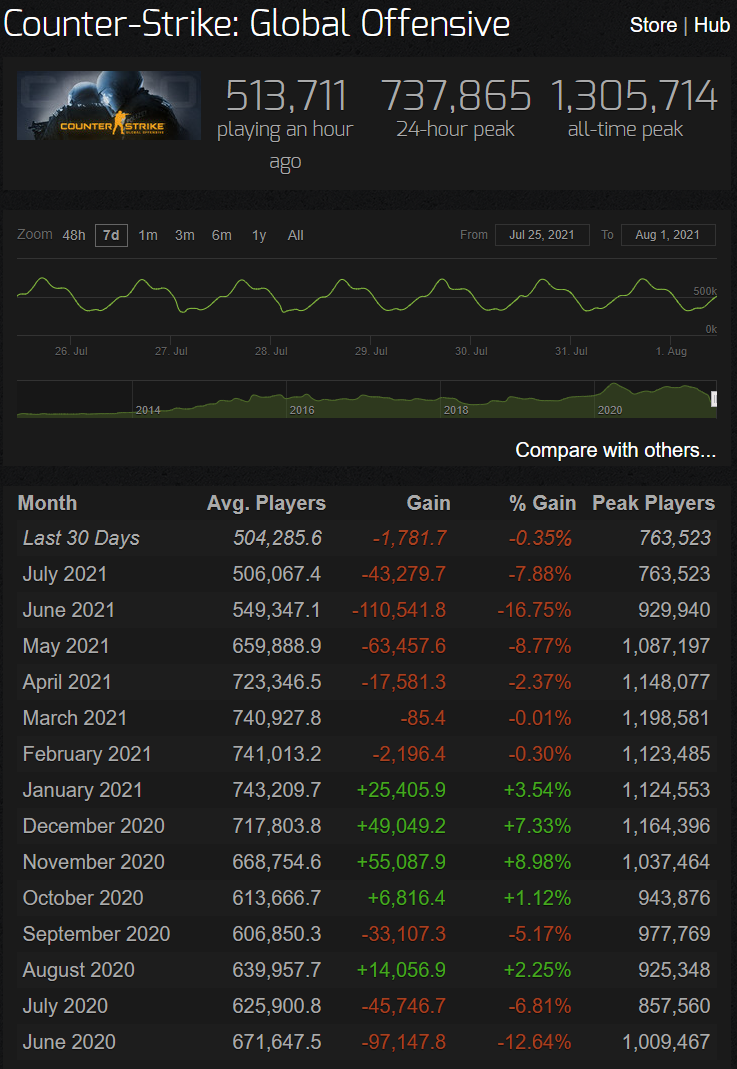Screen dimensions: 737x1069
Task: Select the August 2020 row label
Action: tap(78, 970)
